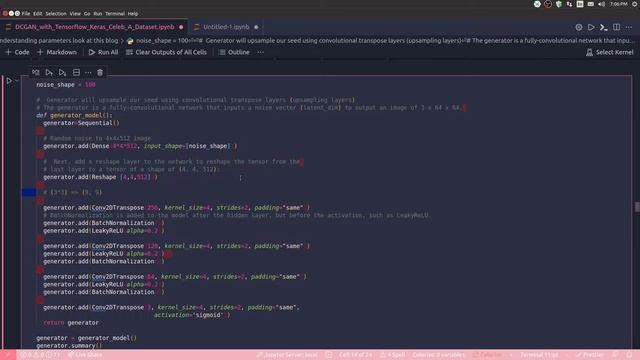Execute cell and below from cell toolbar

[62, 72]
